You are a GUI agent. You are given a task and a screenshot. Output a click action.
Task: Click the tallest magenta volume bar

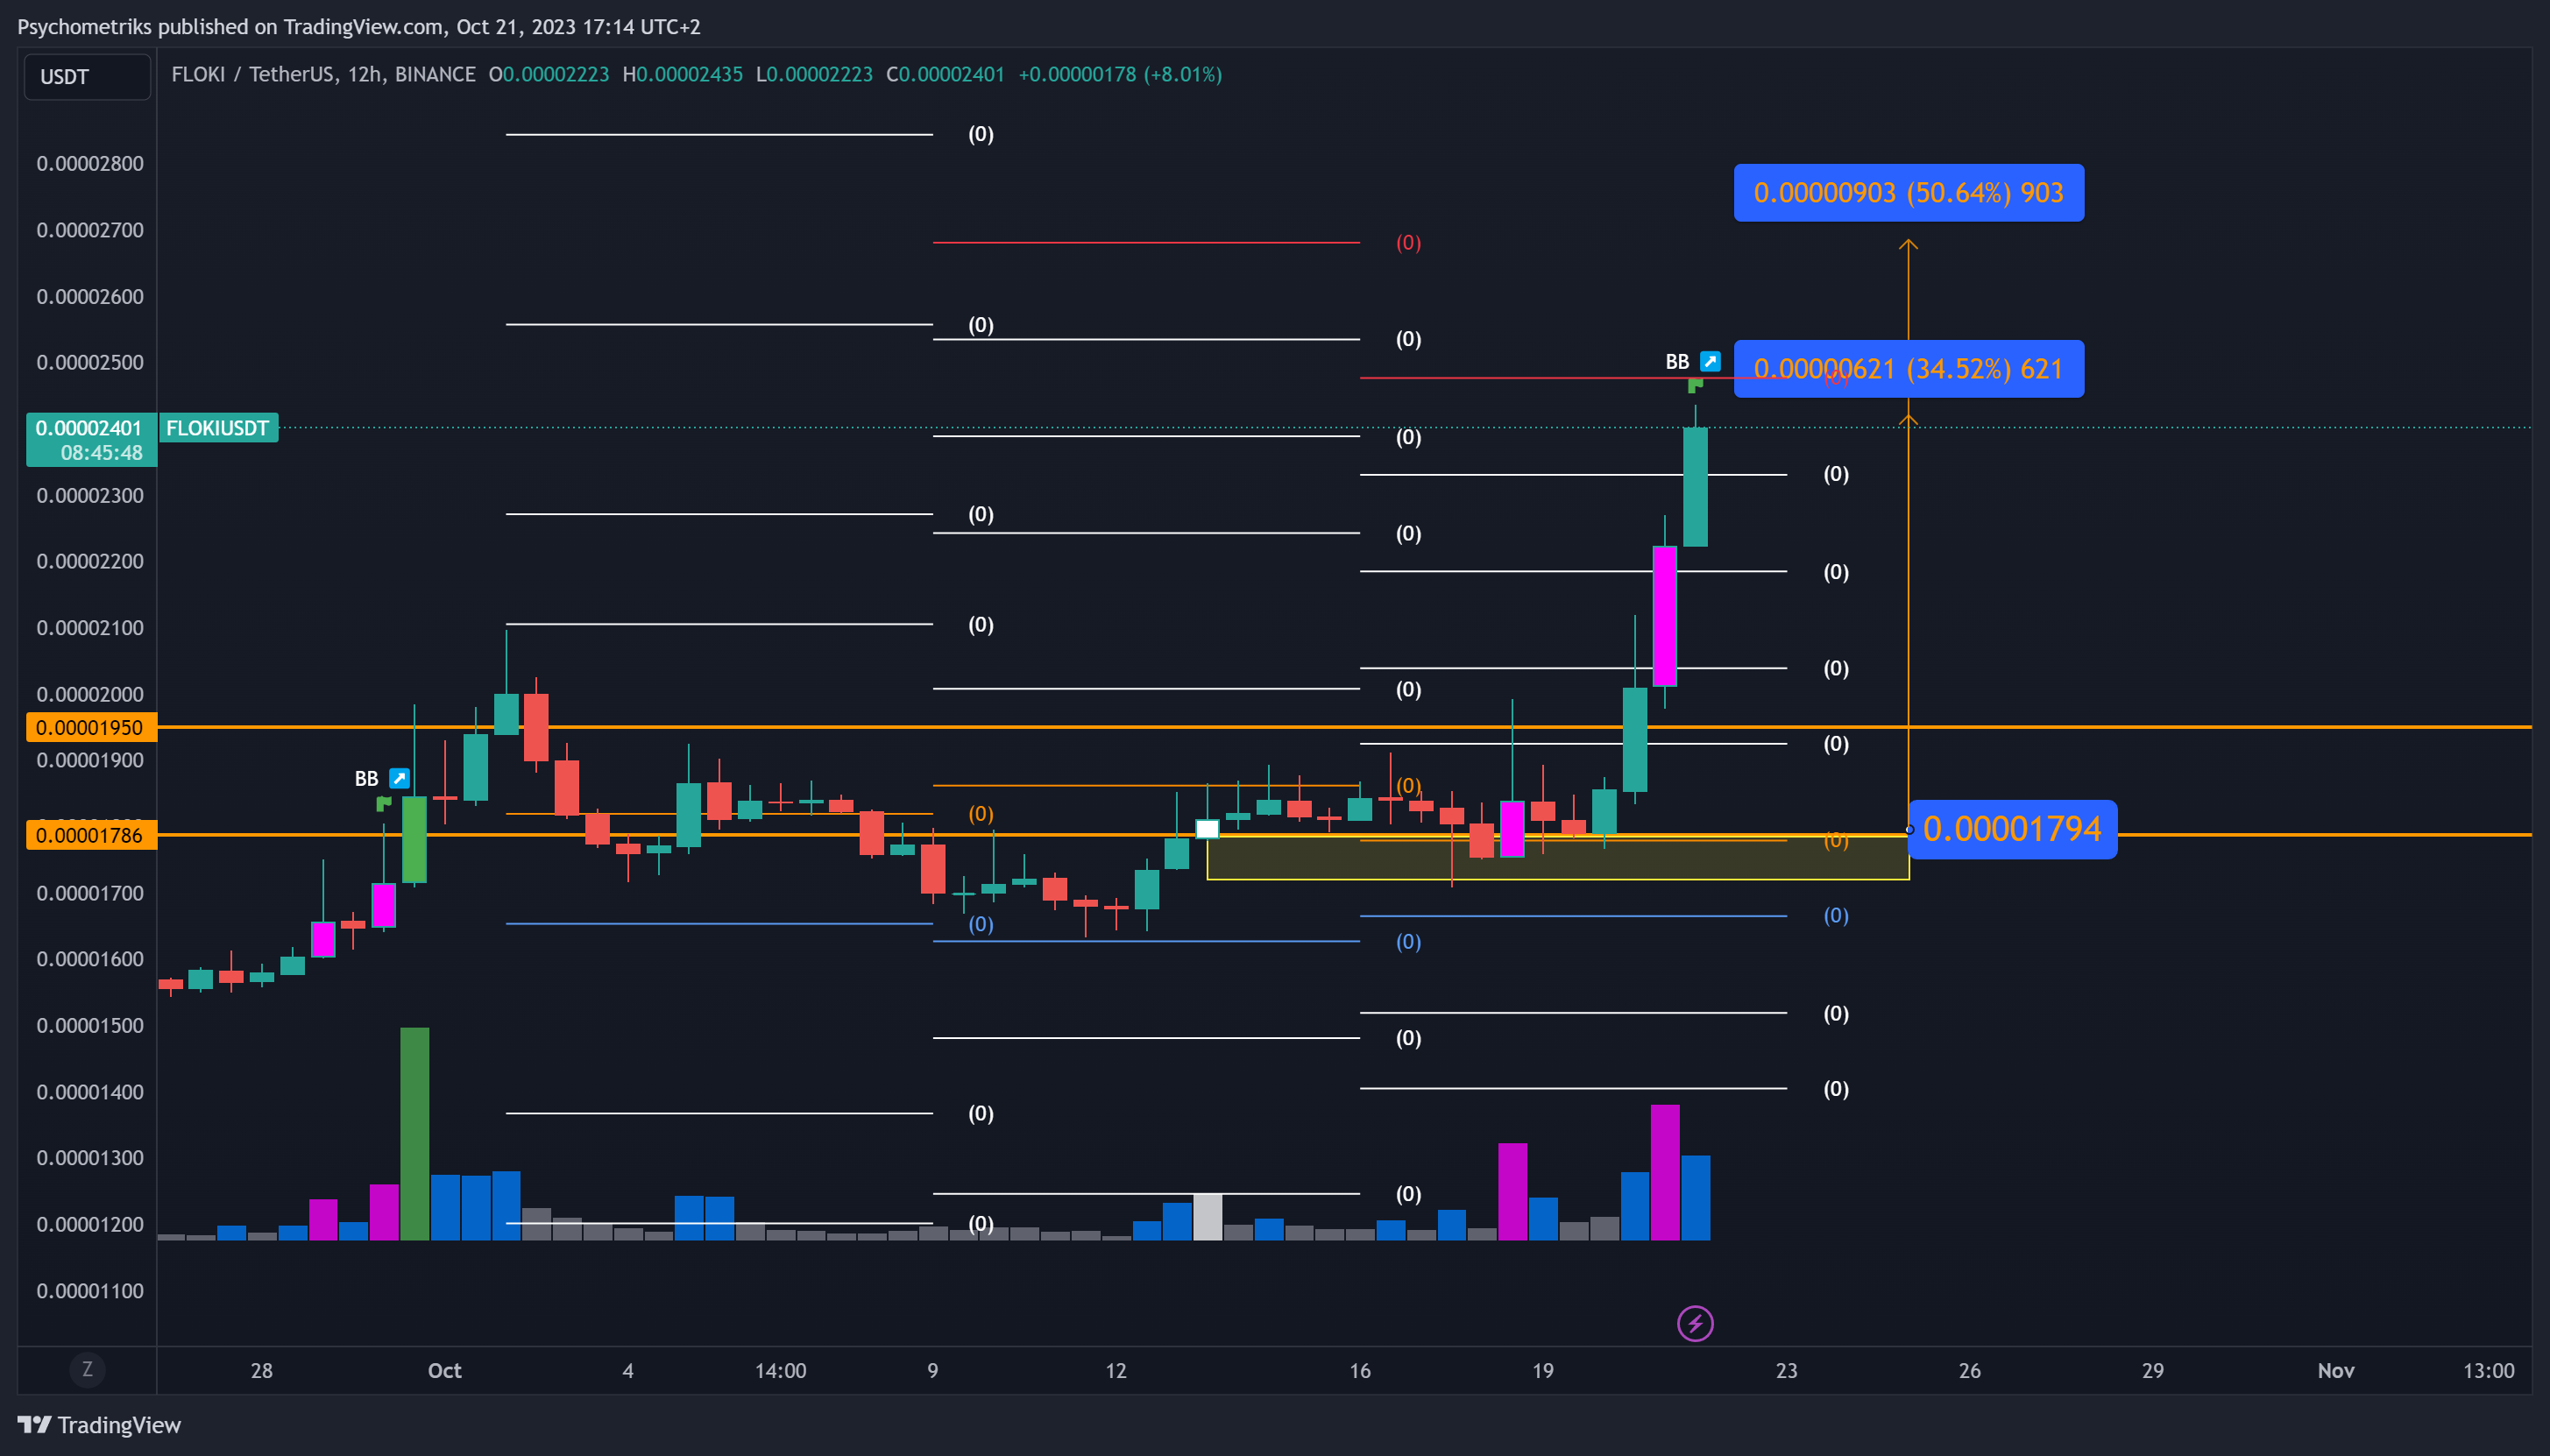coord(1664,1172)
